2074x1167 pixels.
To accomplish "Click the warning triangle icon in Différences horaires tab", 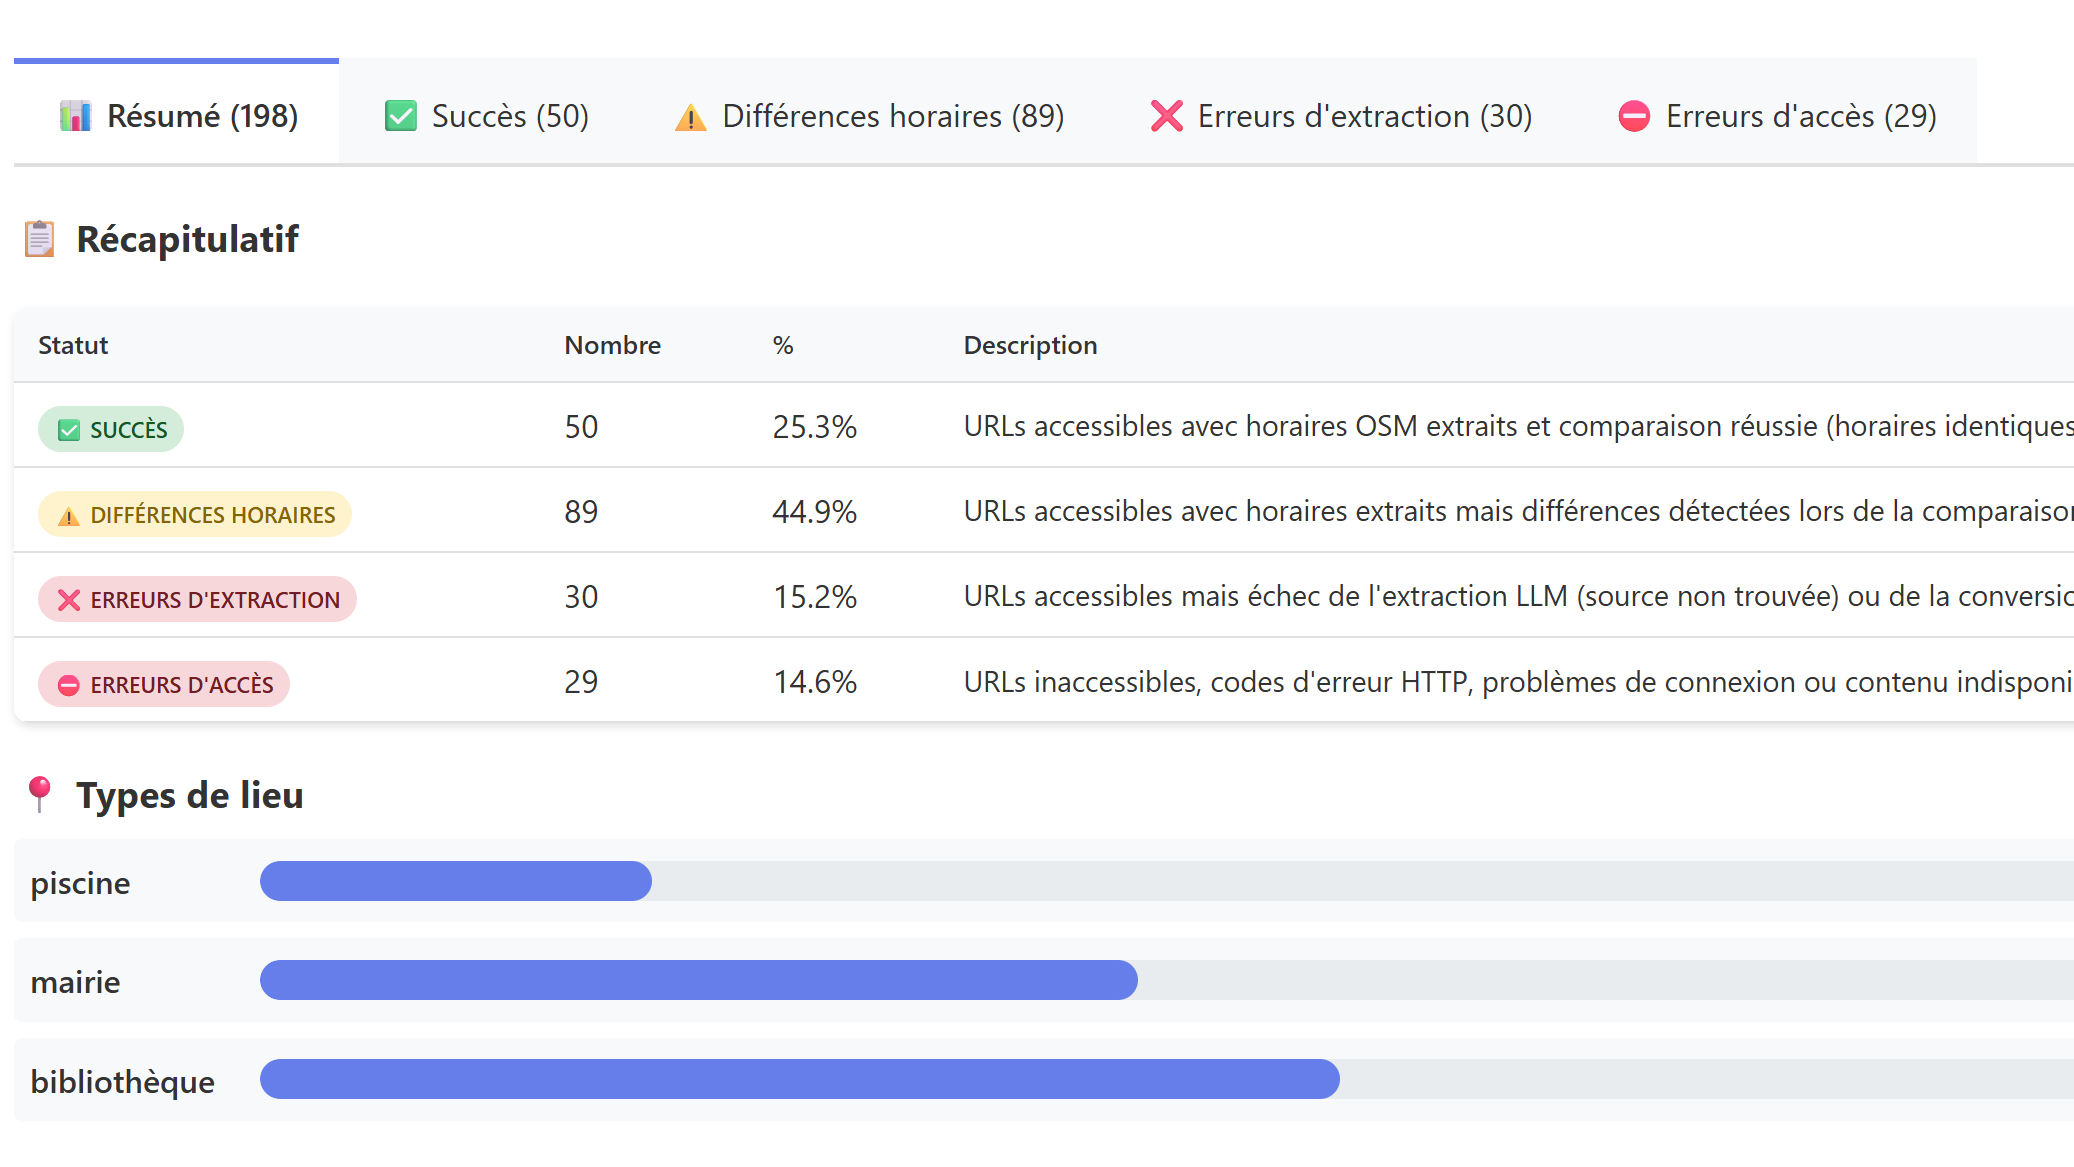I will tap(691, 117).
